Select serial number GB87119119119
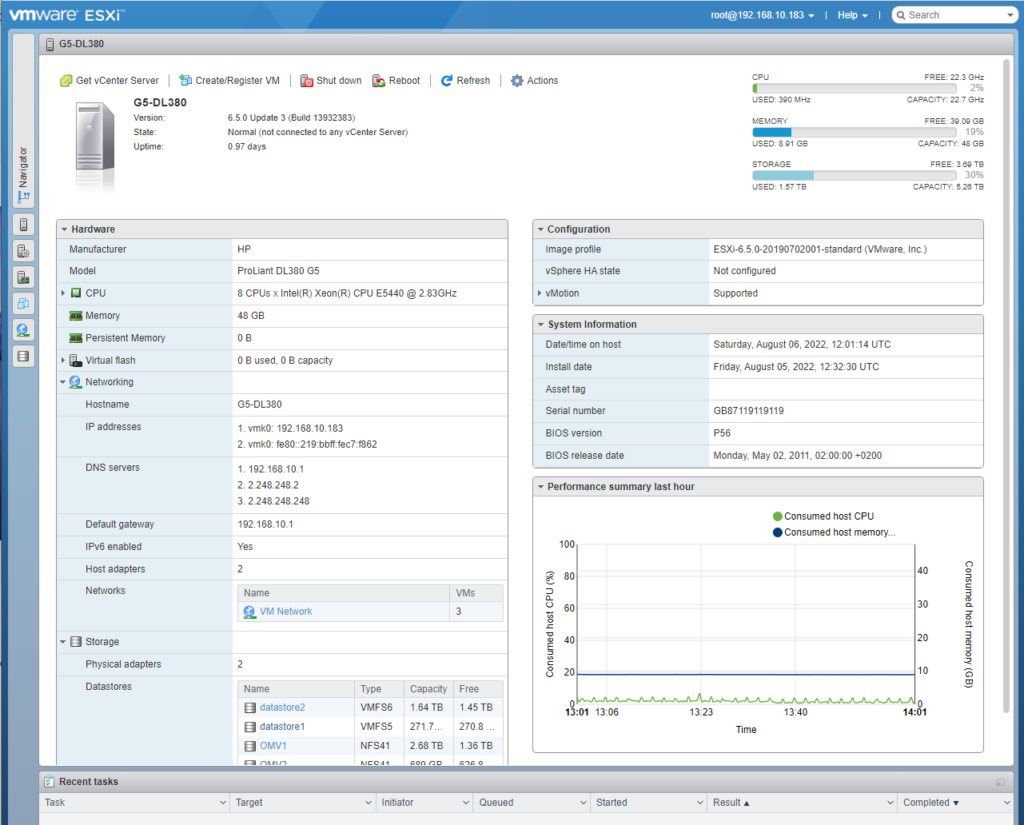The image size is (1024, 825). pyautogui.click(x=748, y=411)
